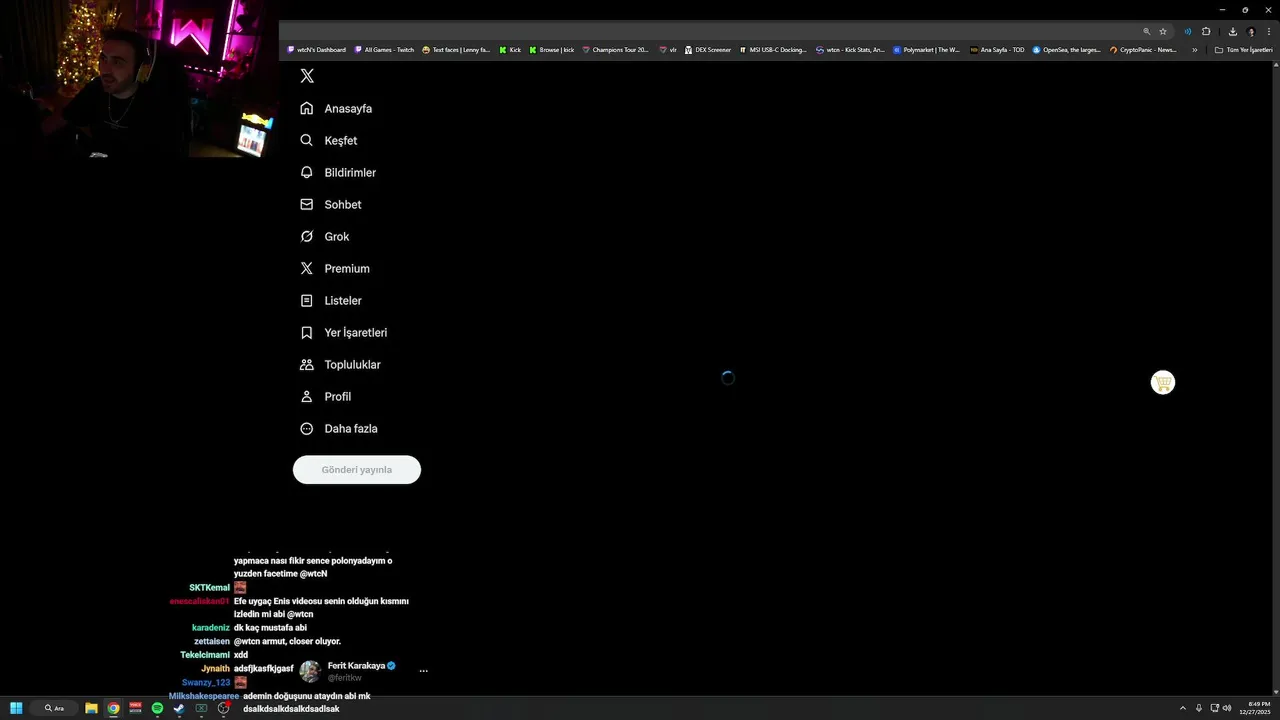The height and width of the screenshot is (720, 1280).
Task: Click the X logo in the sidebar
Action: pos(307,76)
